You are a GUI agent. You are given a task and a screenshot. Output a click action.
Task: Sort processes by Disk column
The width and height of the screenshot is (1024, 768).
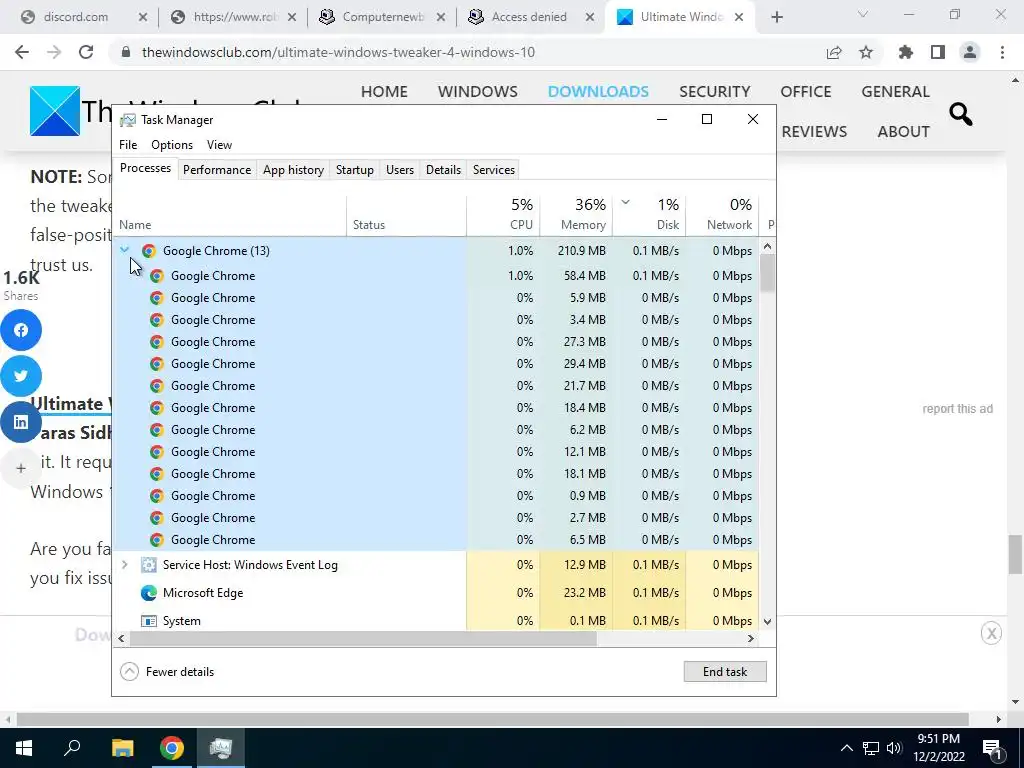point(649,215)
